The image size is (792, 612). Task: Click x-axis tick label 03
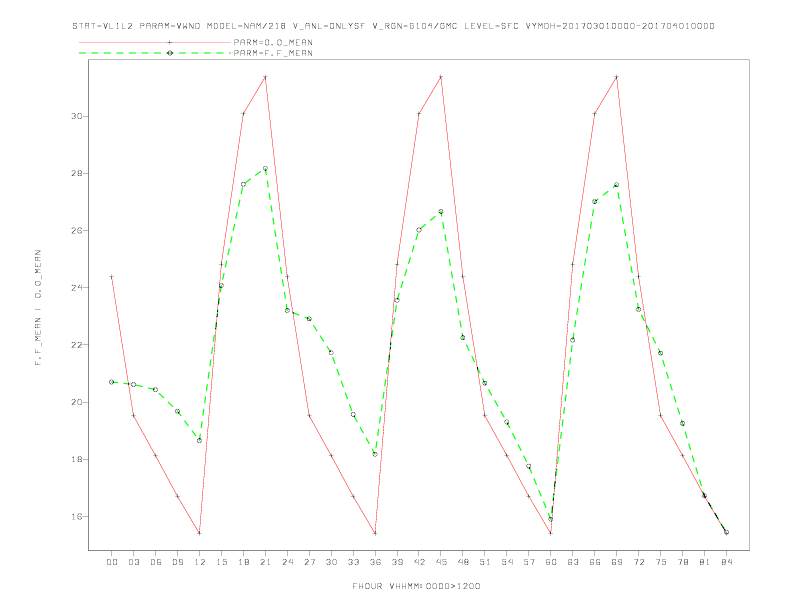(x=133, y=562)
